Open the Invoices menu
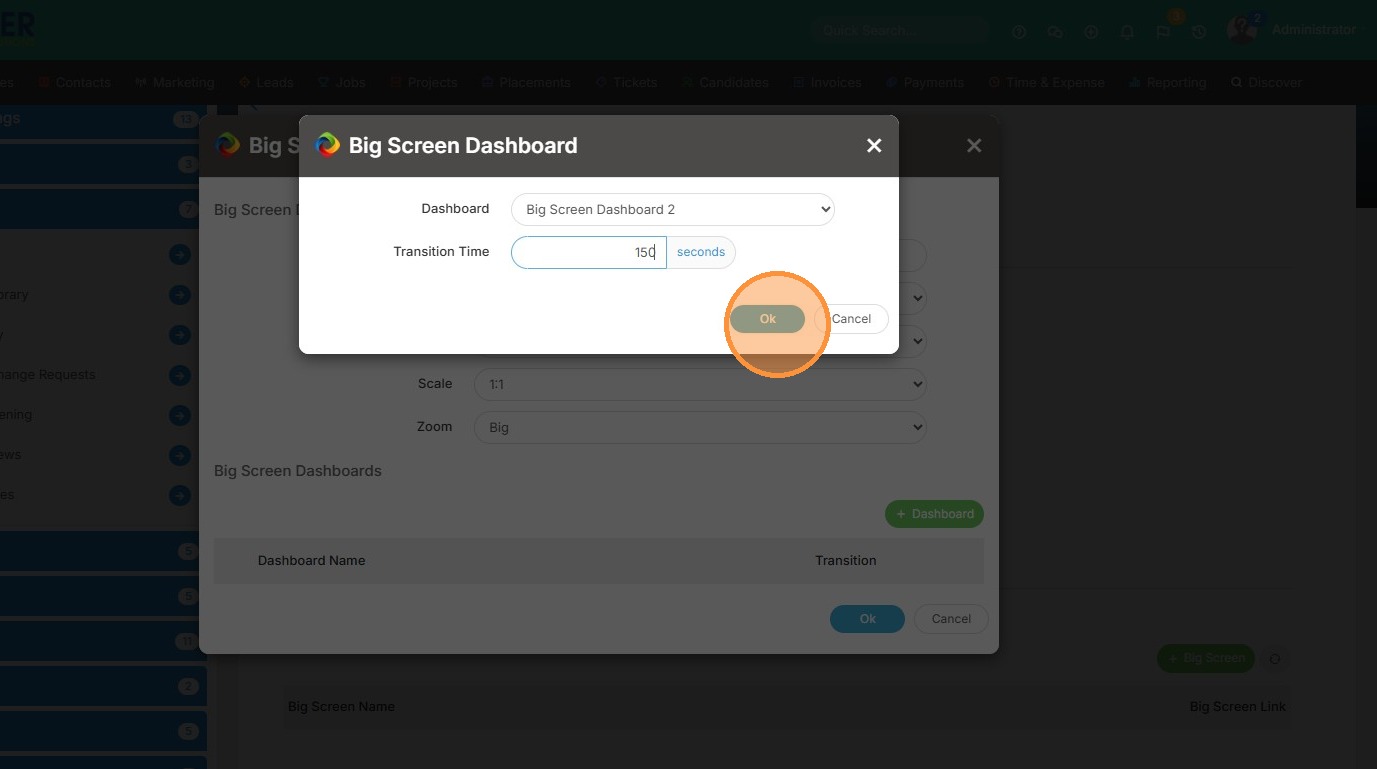The width and height of the screenshot is (1377, 769). point(828,82)
